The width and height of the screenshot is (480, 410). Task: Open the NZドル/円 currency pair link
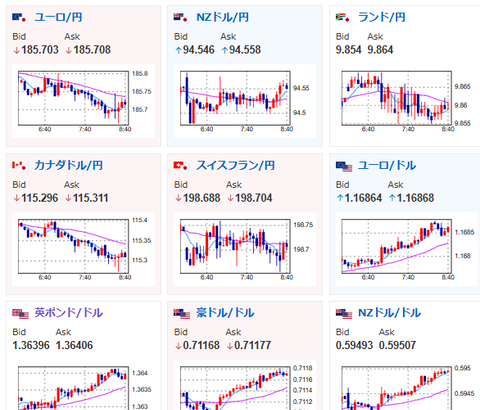click(223, 17)
